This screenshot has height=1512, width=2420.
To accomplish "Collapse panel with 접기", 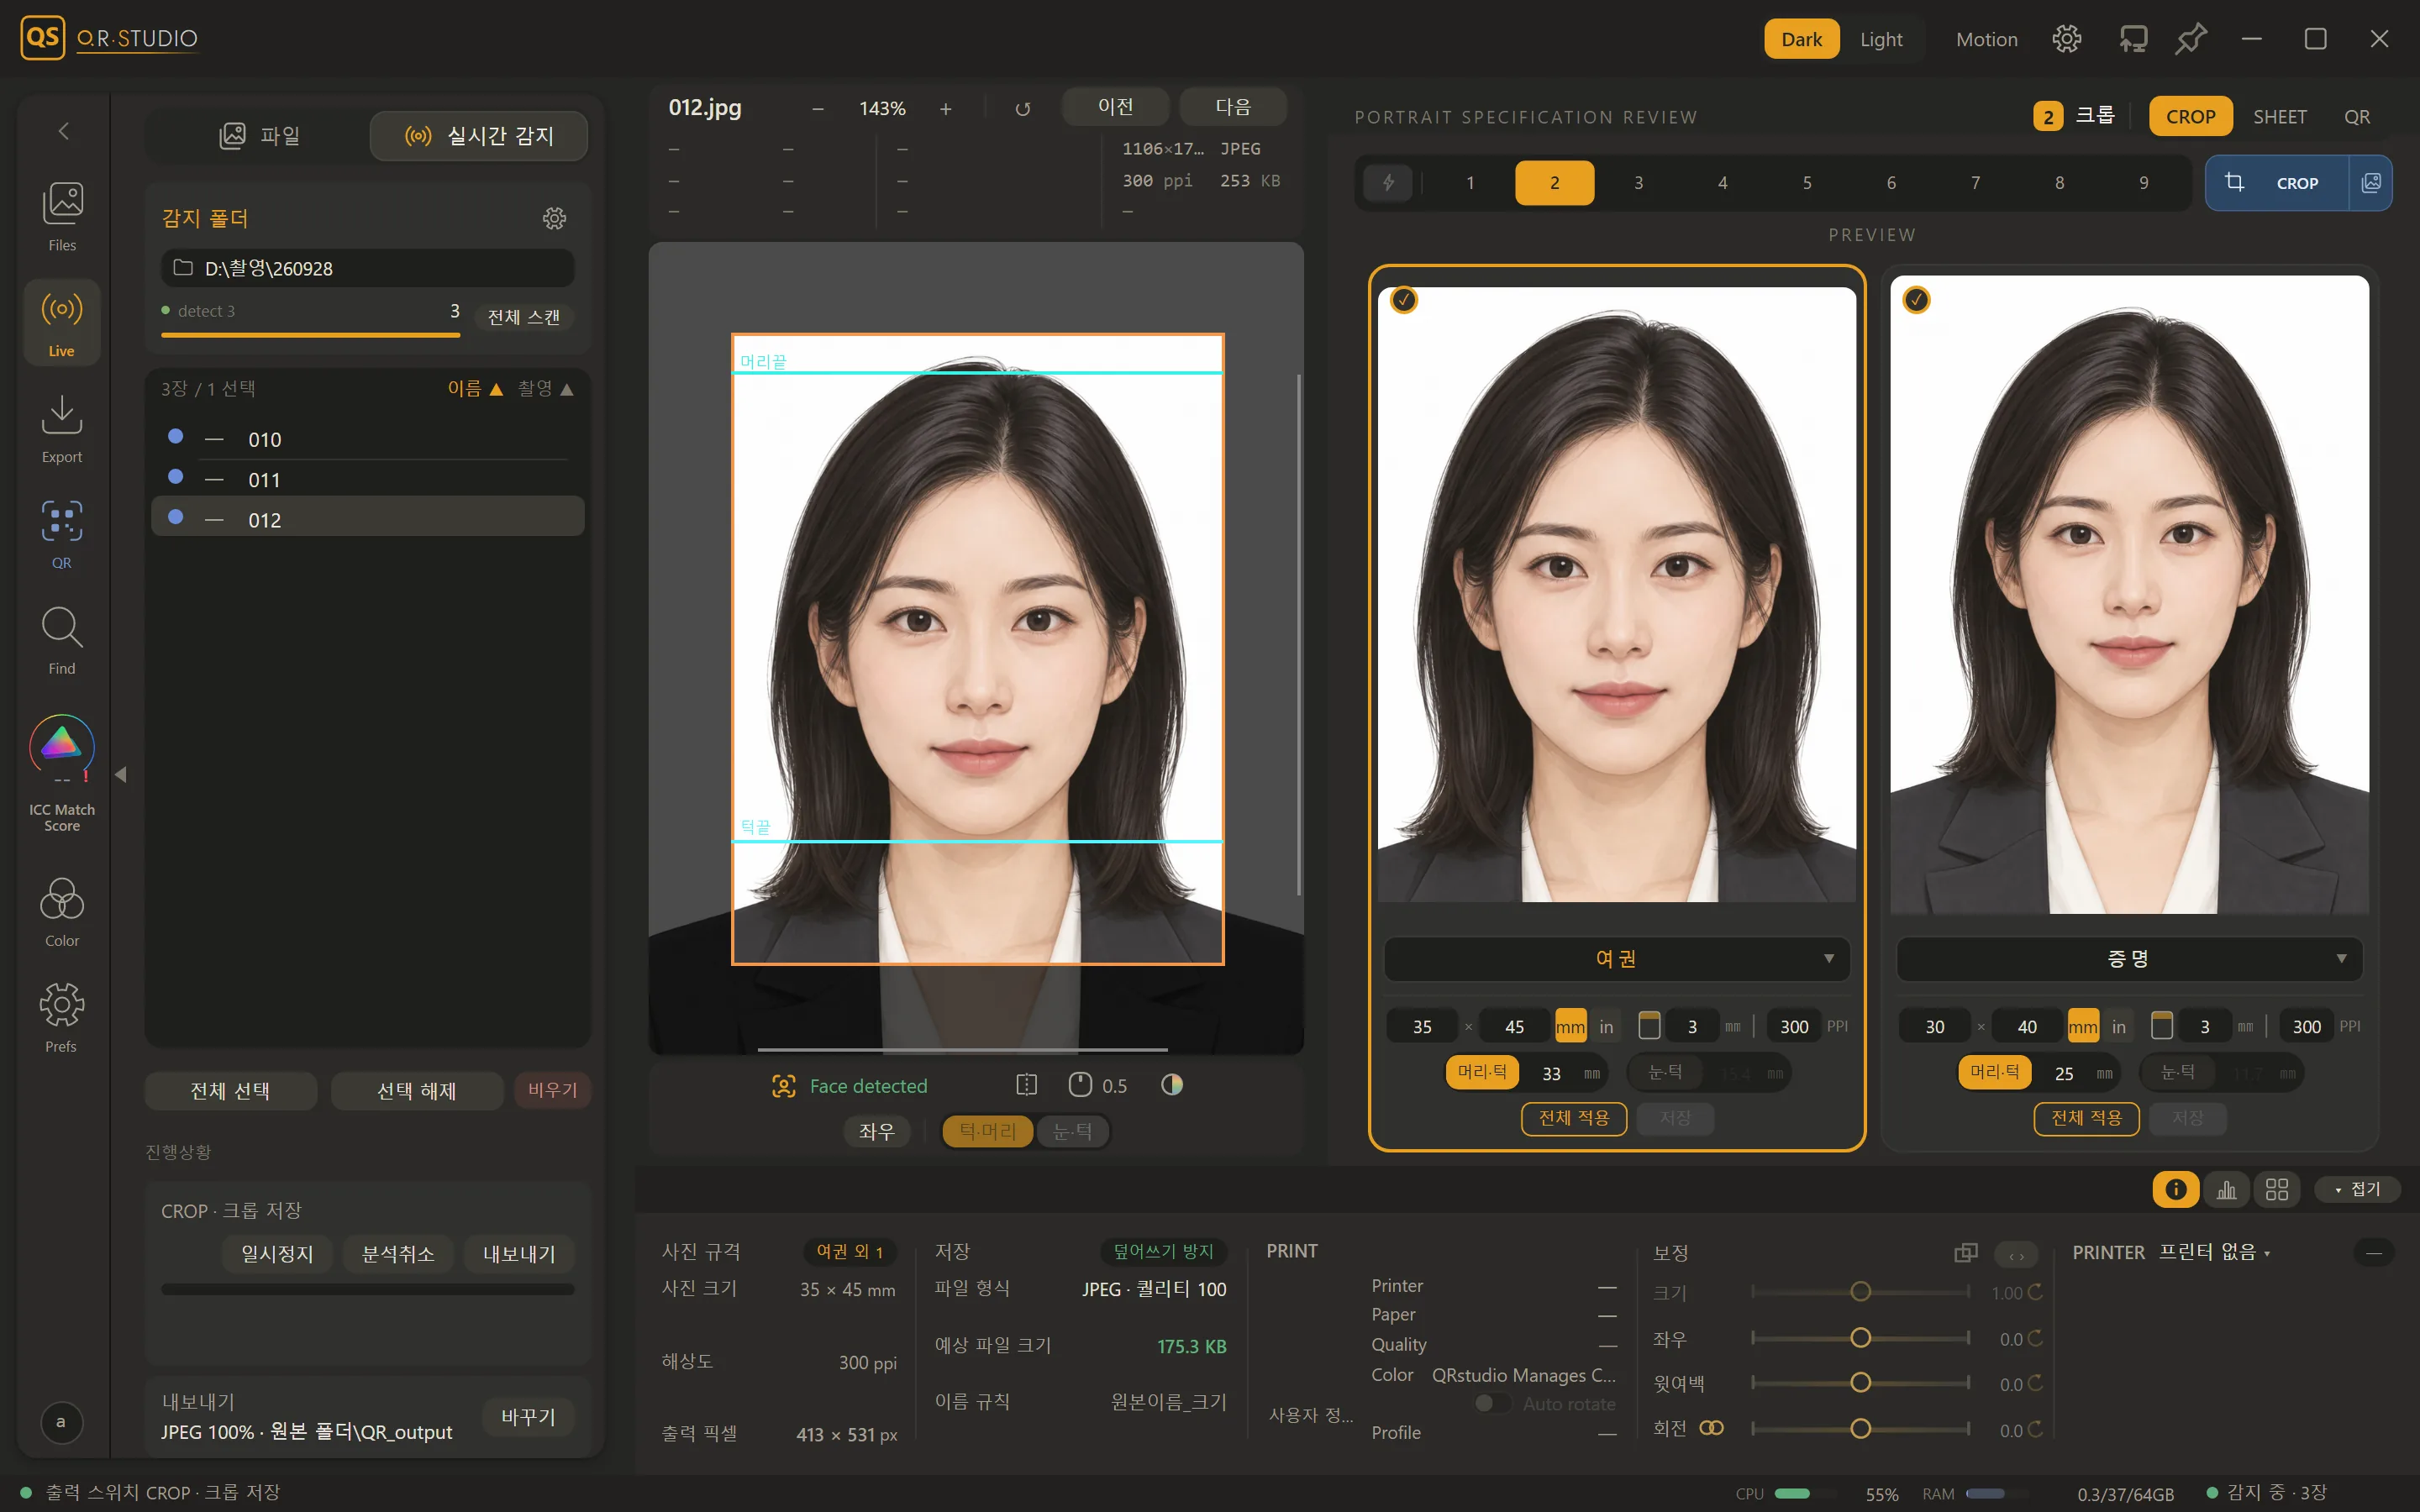I will pyautogui.click(x=2358, y=1189).
